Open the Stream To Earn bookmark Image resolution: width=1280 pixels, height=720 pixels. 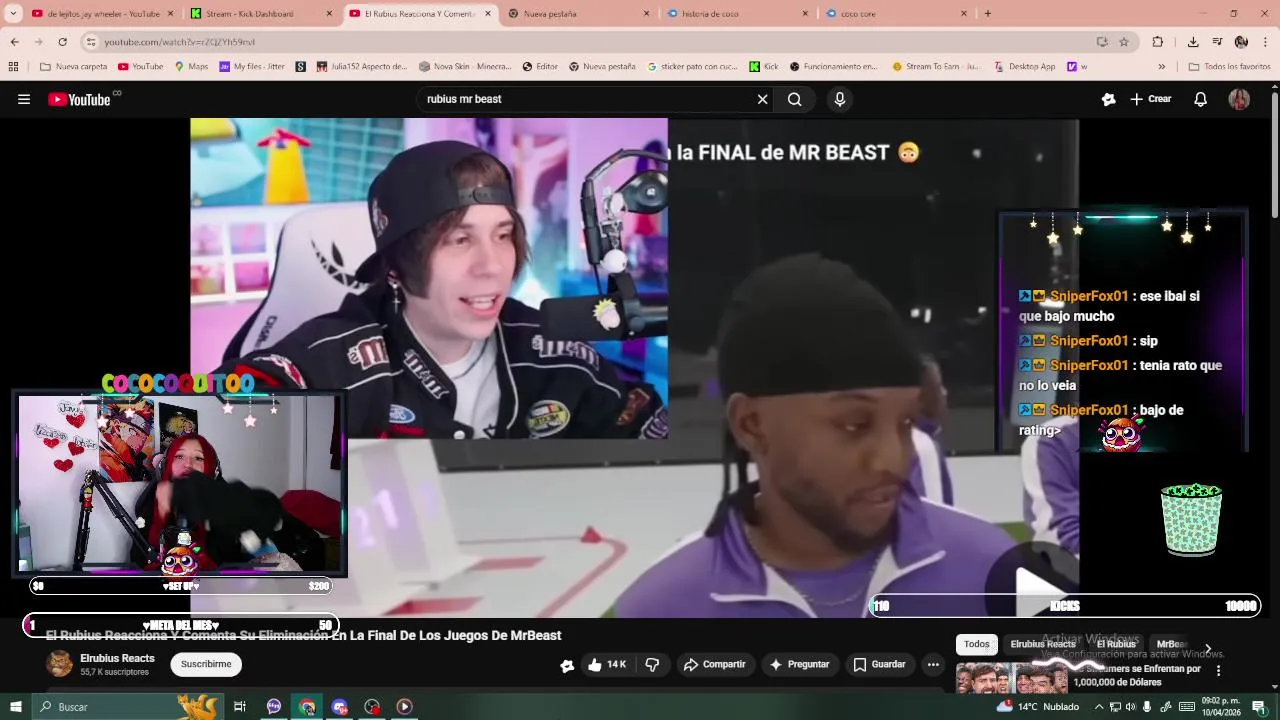[x=935, y=67]
